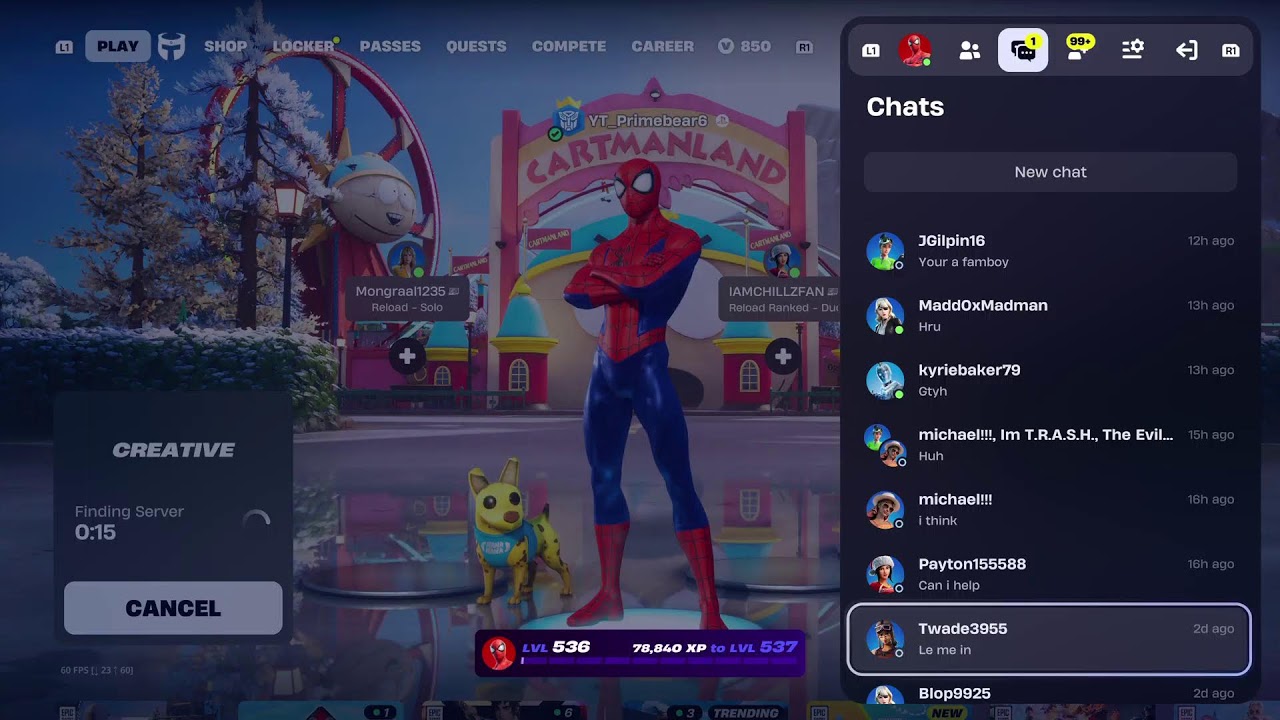The height and width of the screenshot is (720, 1280).
Task: Click the Transformers banner icon by YT_Primebear6
Action: (x=568, y=120)
